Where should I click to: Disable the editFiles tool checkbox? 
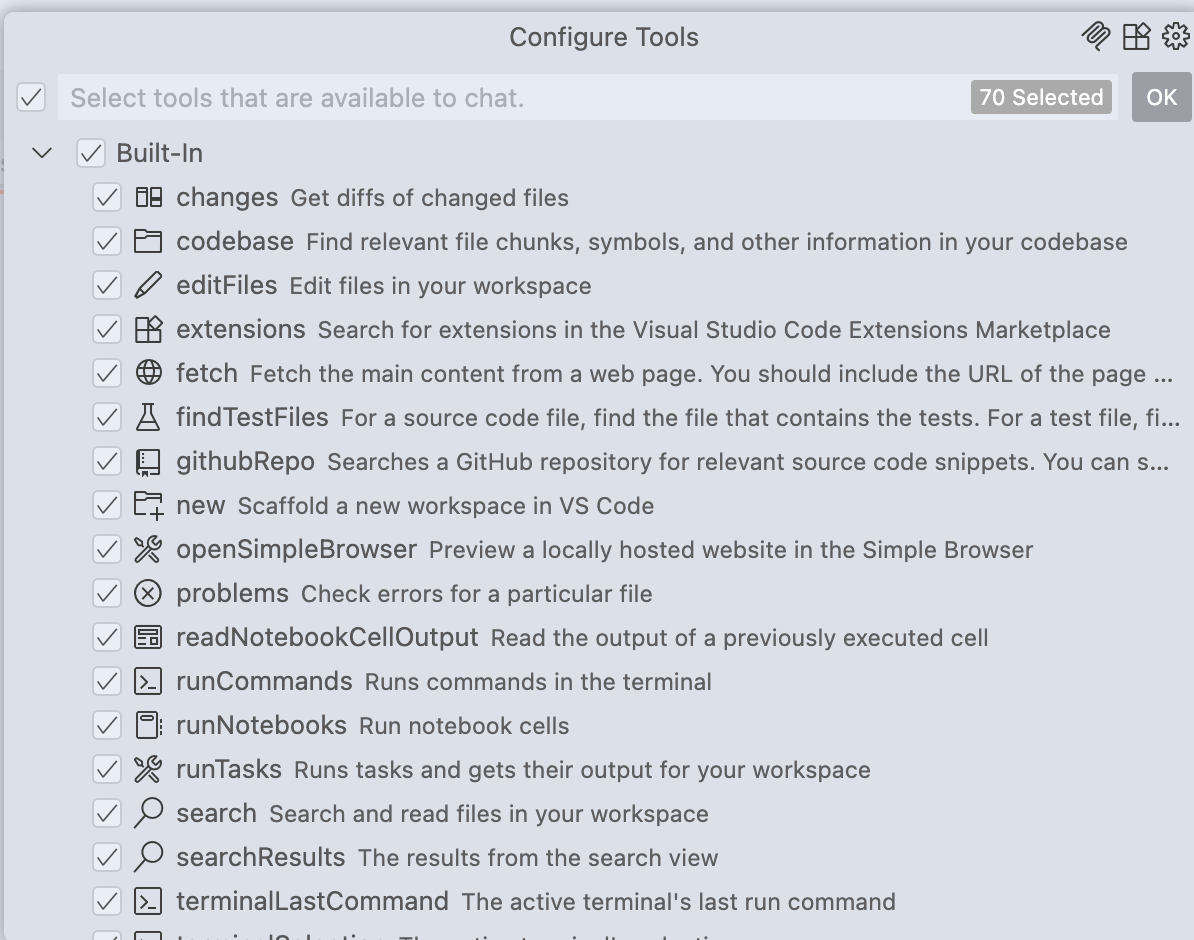point(107,286)
